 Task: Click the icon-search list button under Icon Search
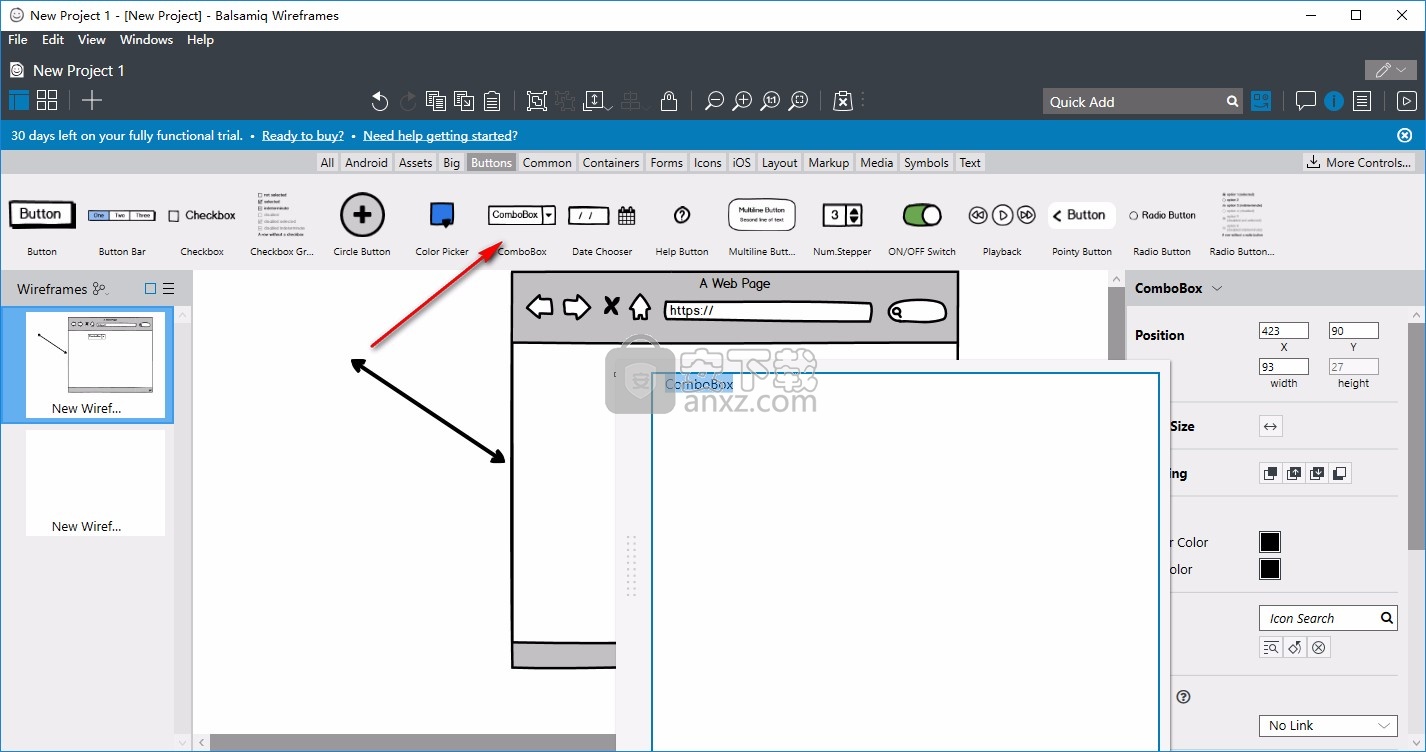(x=1271, y=647)
